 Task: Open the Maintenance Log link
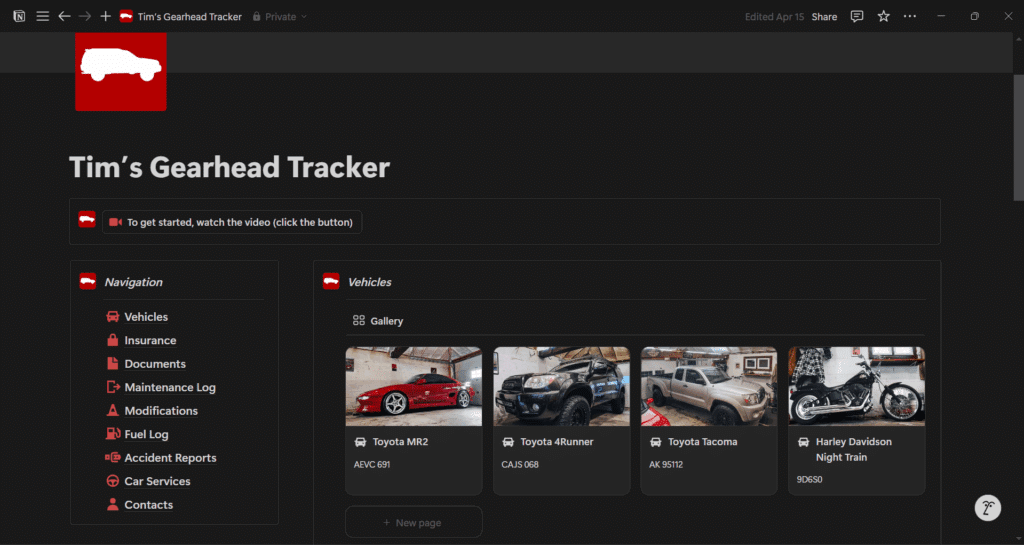pos(169,388)
